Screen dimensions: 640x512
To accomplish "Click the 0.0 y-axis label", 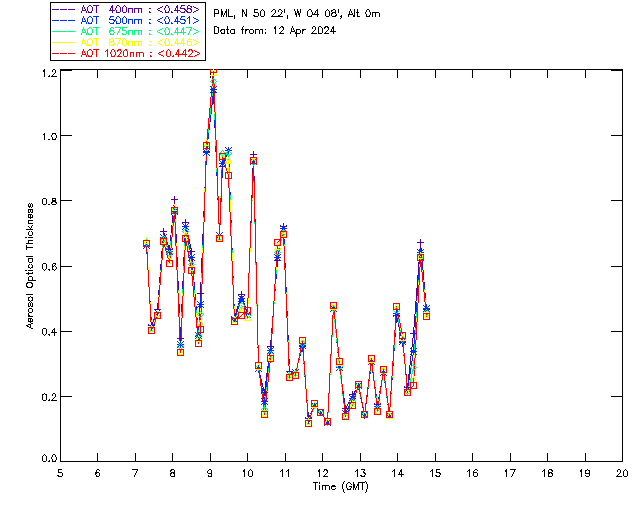I will coord(49,459).
